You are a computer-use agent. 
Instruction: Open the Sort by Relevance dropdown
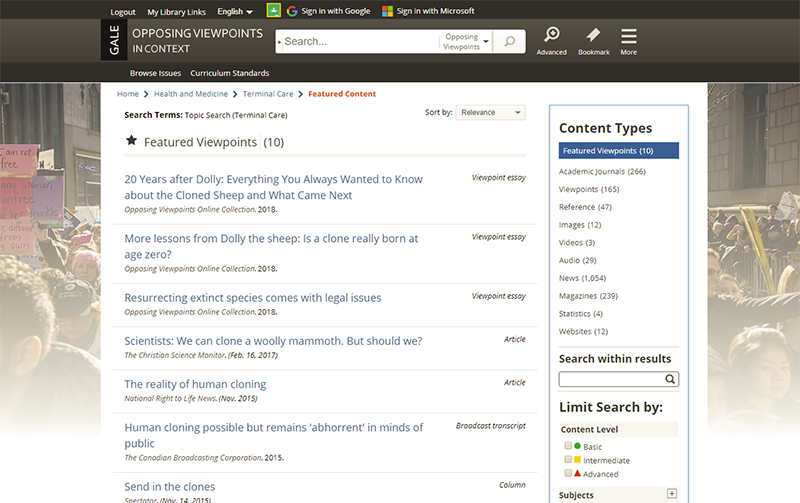click(490, 112)
